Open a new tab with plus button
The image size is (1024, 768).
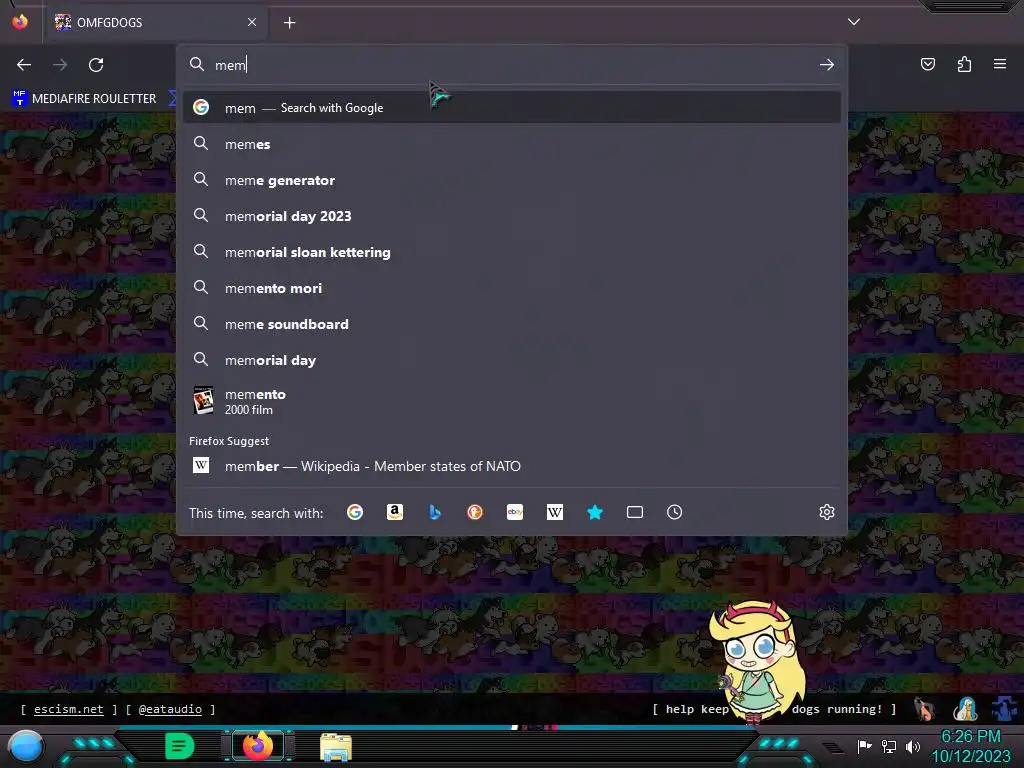coord(289,23)
